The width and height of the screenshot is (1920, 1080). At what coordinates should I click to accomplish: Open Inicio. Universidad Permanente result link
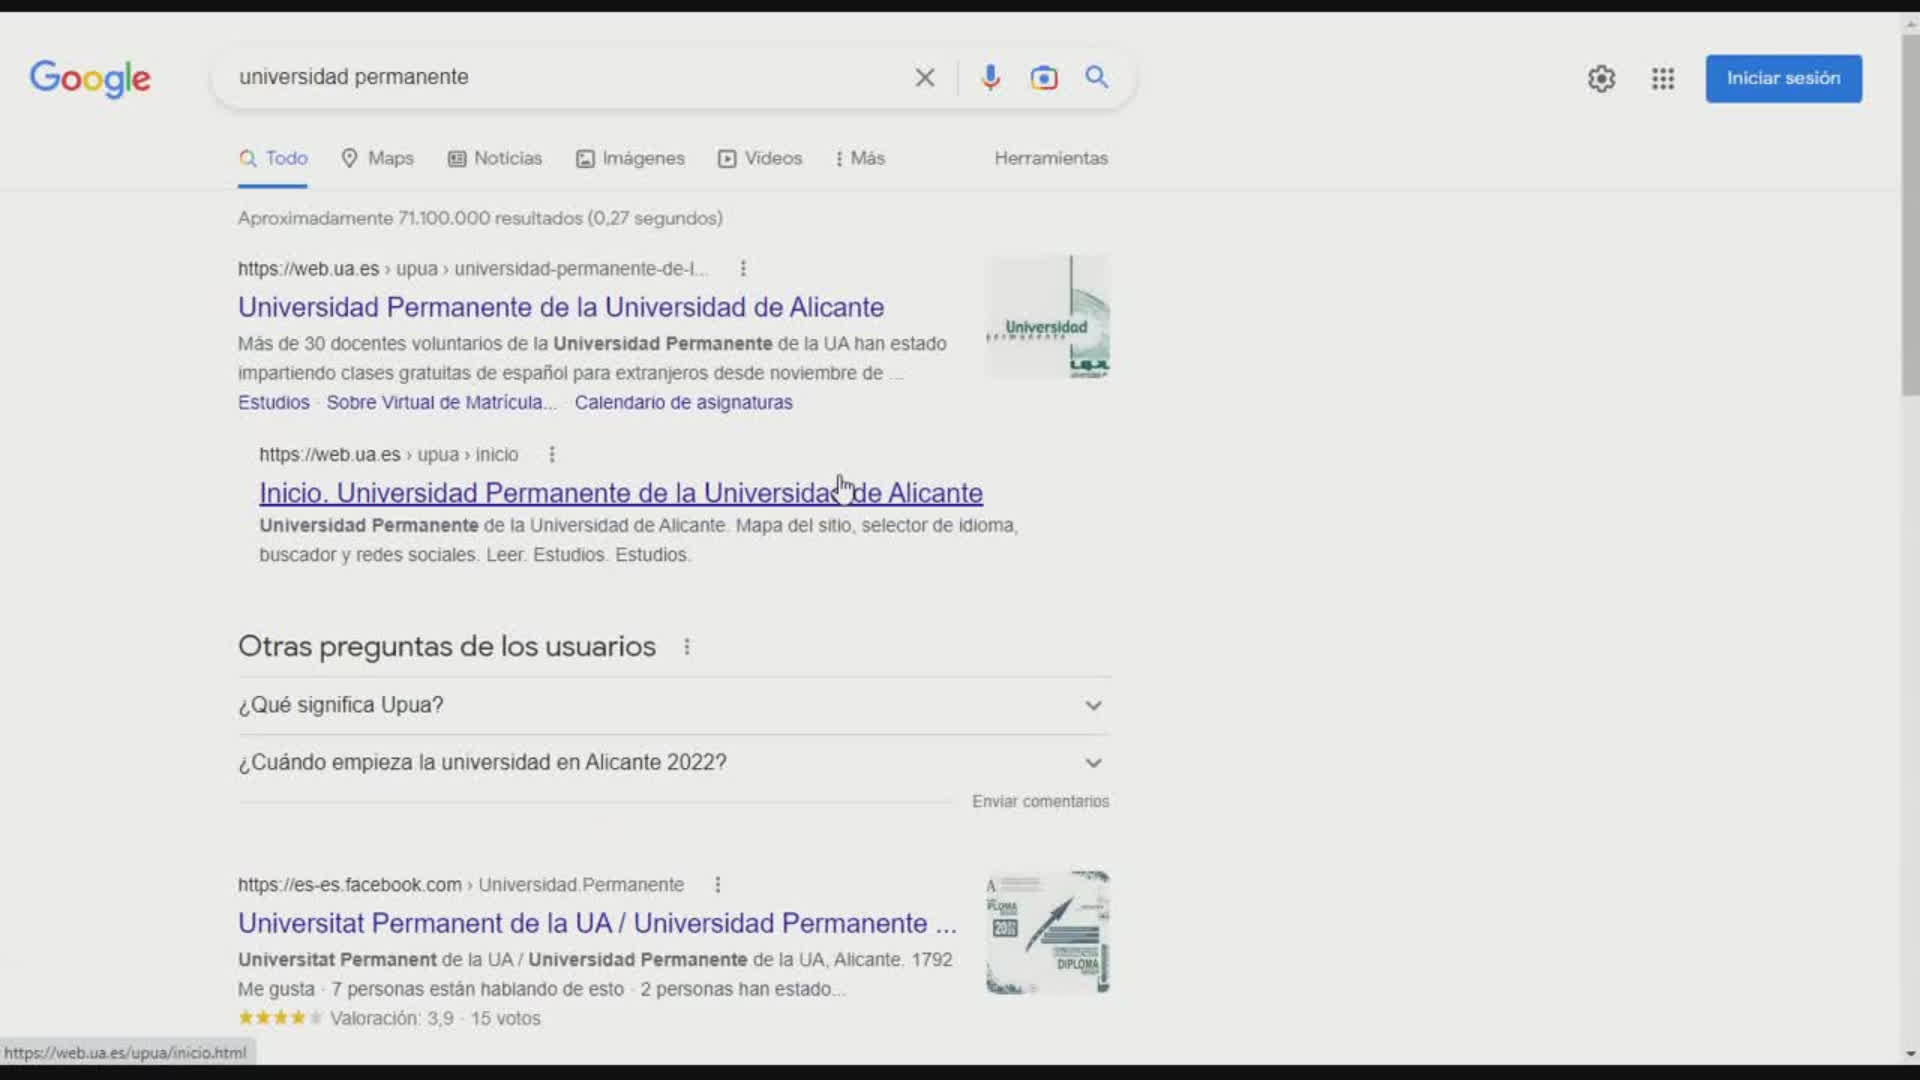[x=621, y=493]
